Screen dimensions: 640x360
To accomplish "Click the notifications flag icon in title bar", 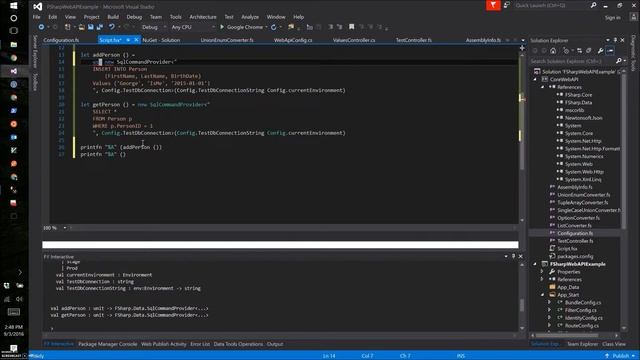I will (493, 5).
